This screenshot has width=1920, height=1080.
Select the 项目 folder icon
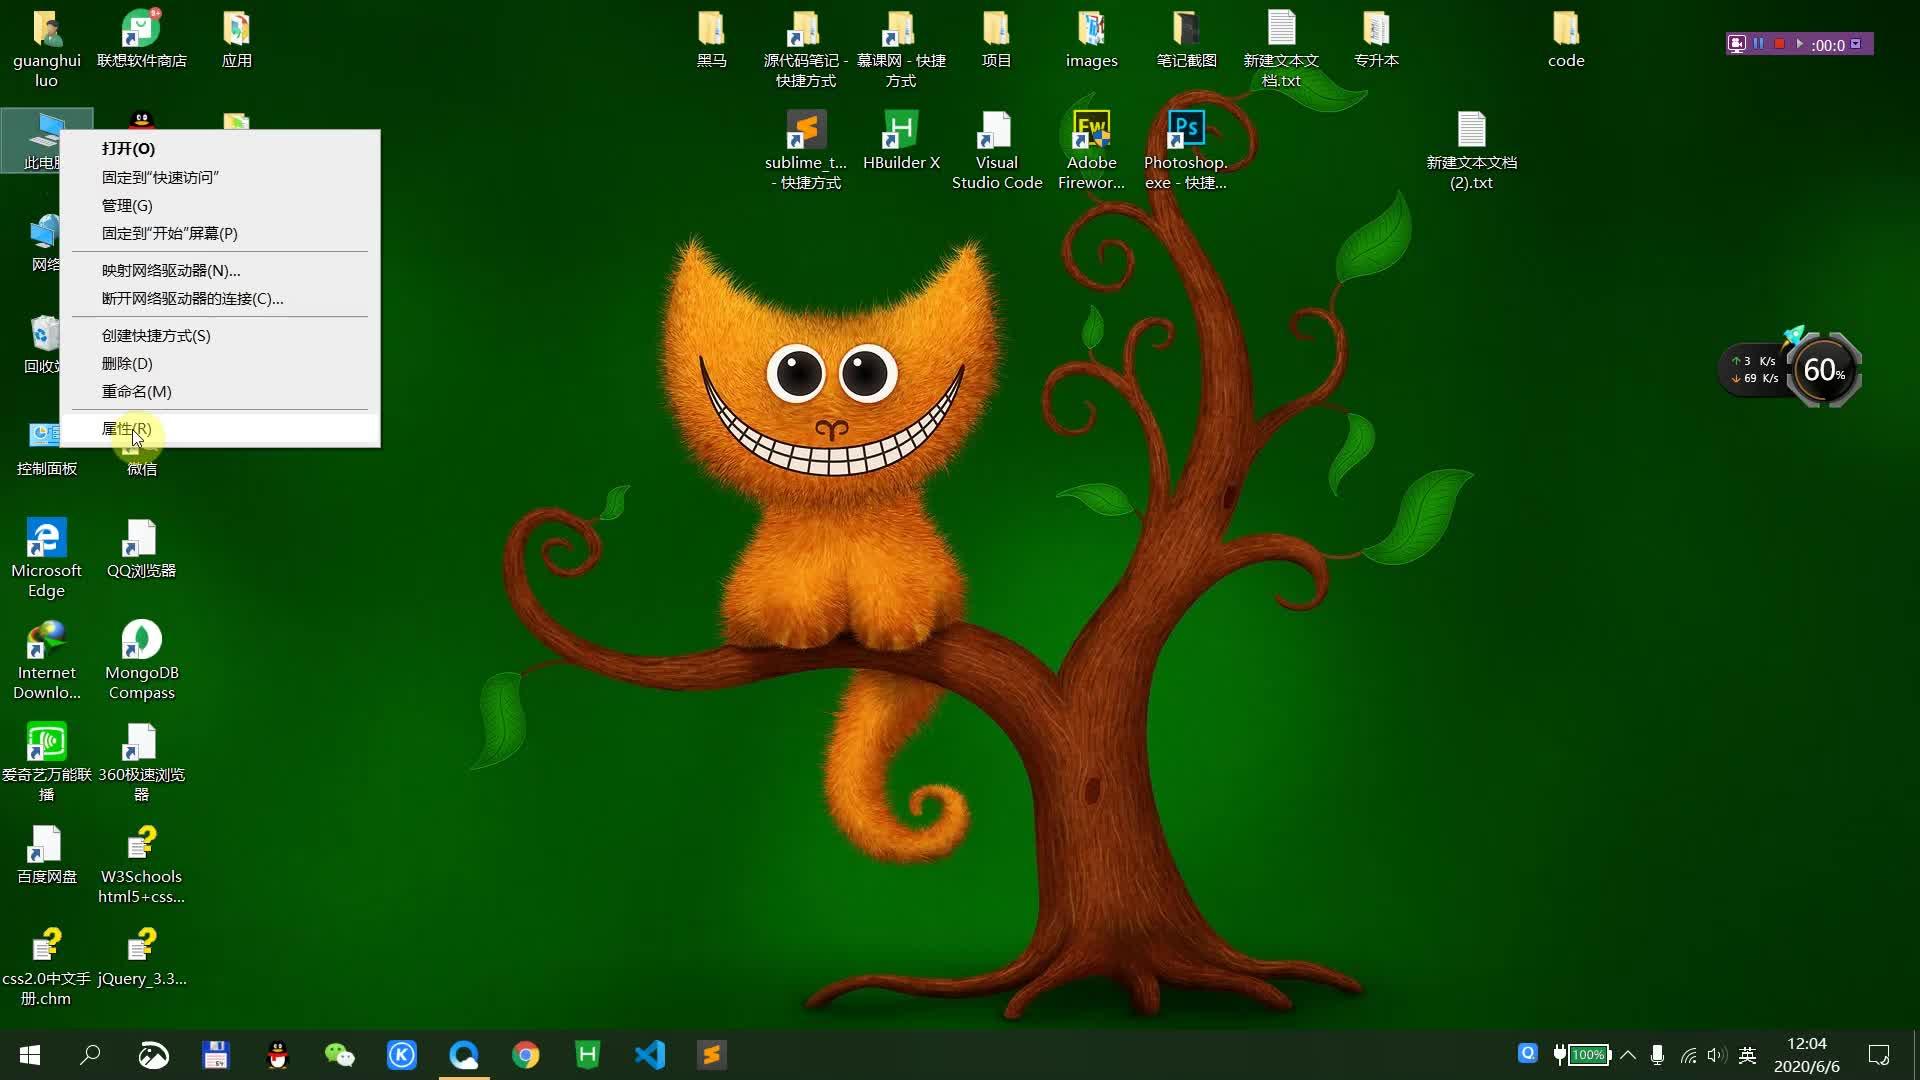996,40
